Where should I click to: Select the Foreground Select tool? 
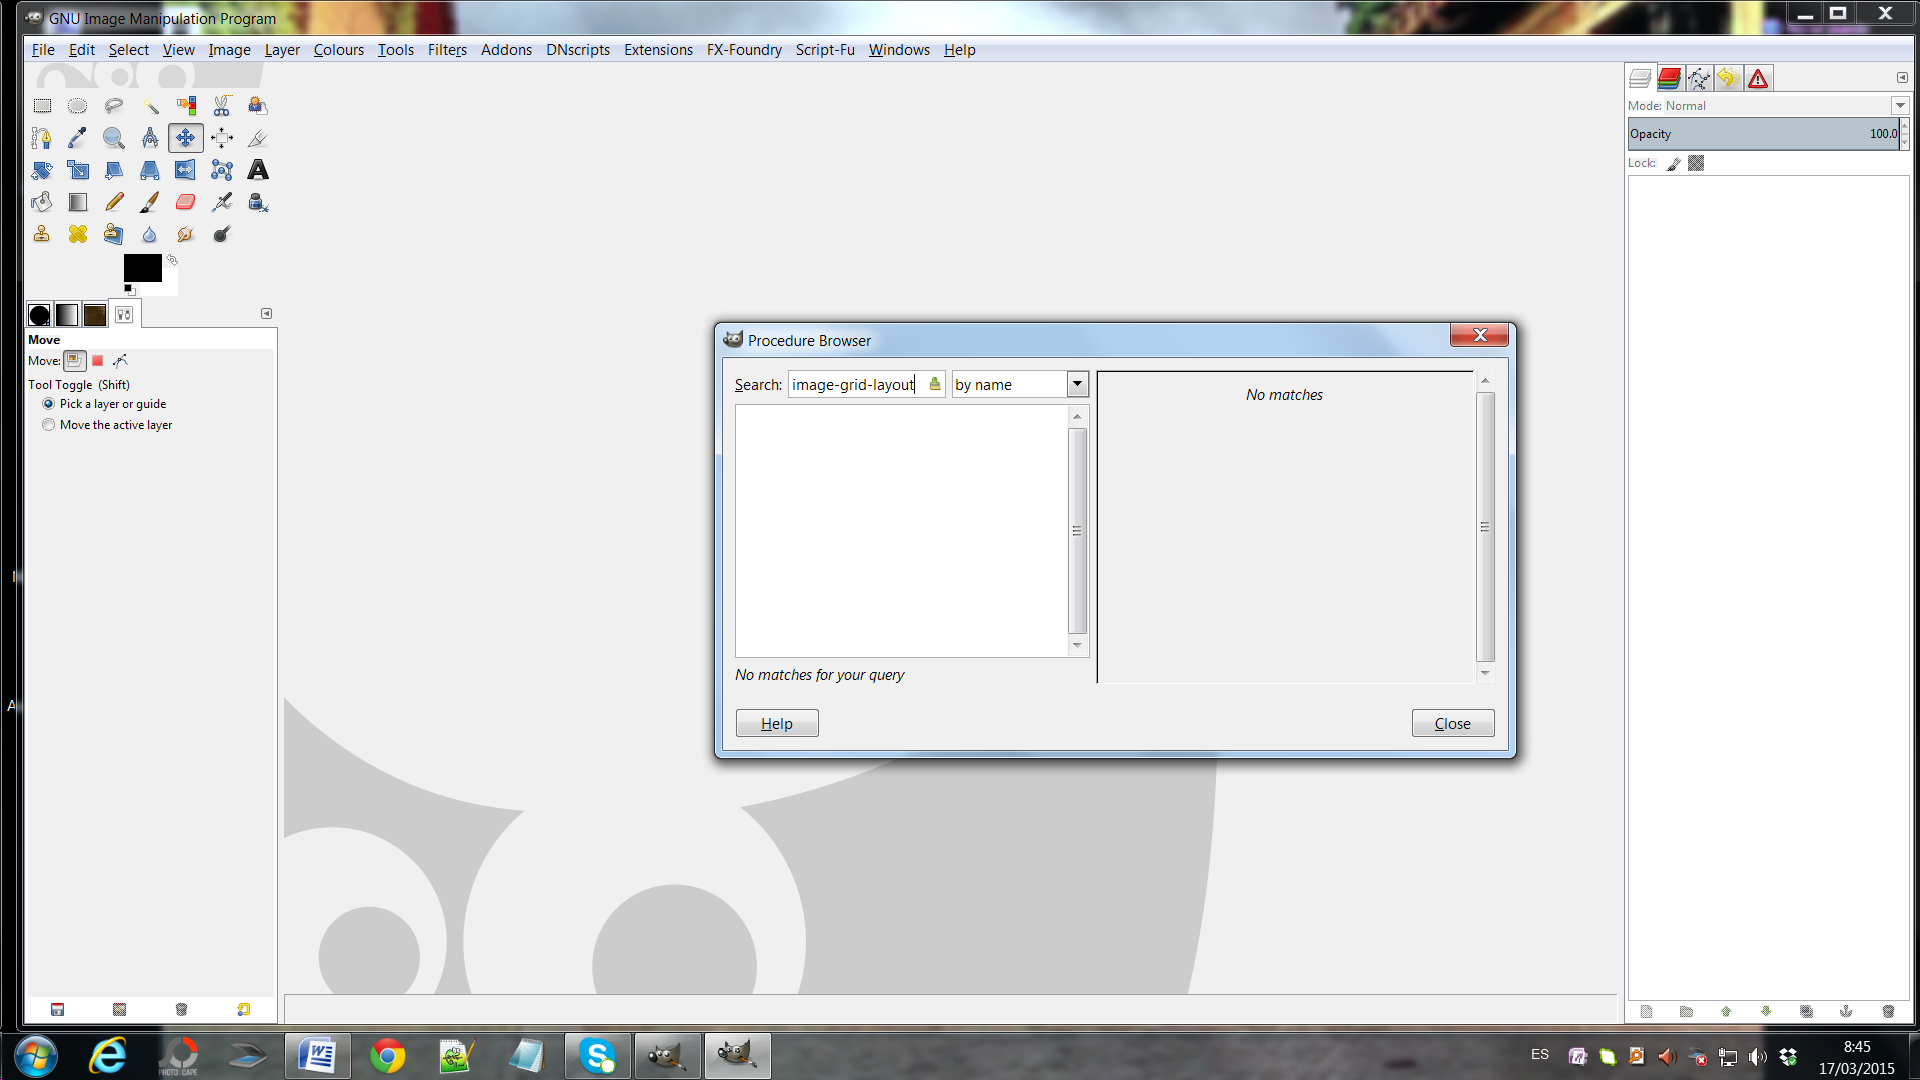coord(258,106)
